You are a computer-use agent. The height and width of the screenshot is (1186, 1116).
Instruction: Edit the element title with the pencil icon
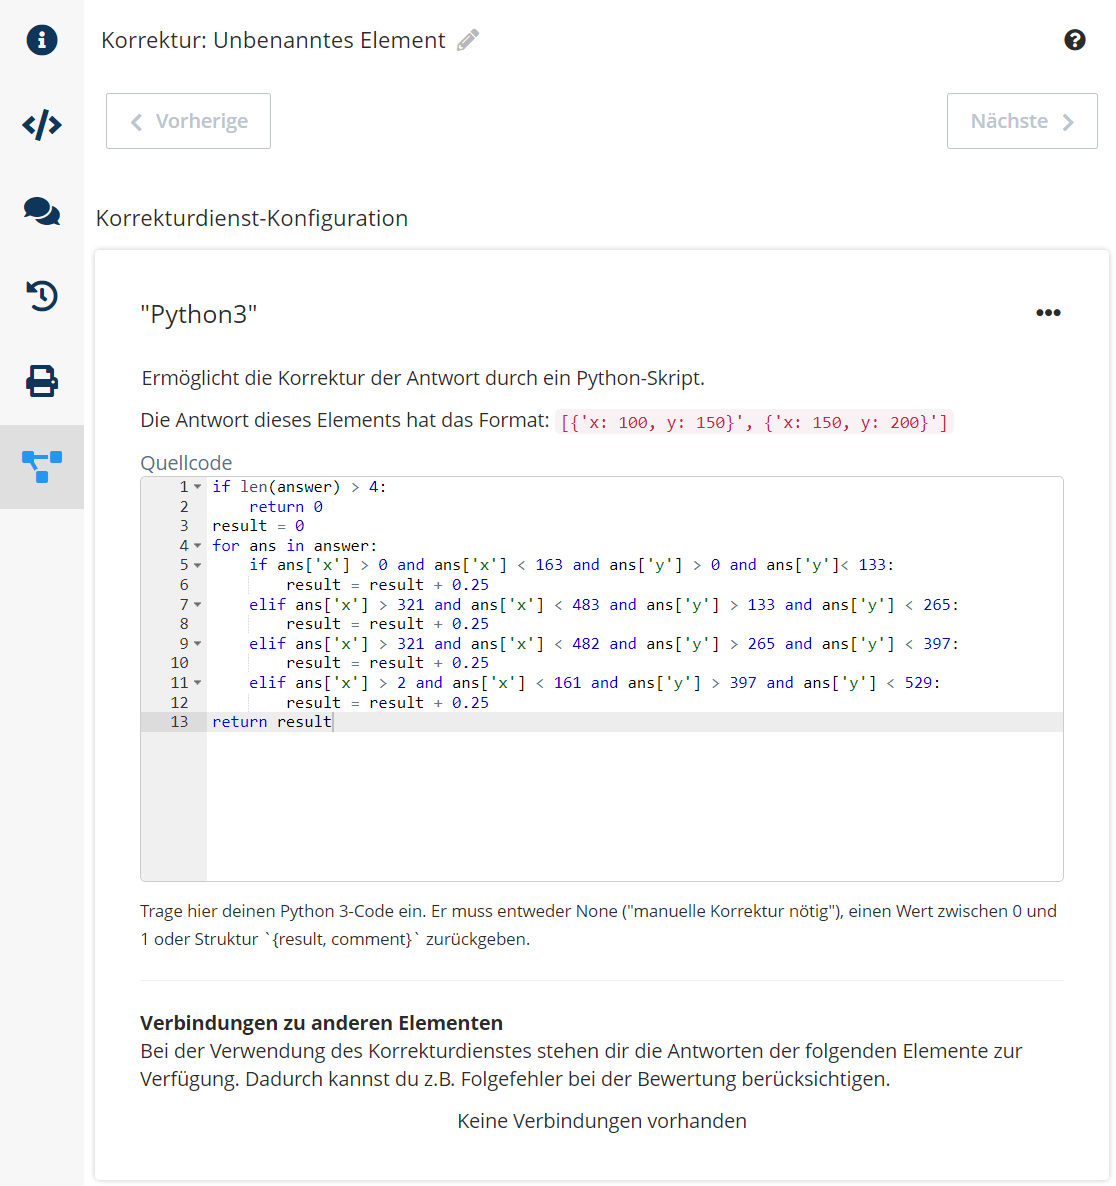click(468, 40)
